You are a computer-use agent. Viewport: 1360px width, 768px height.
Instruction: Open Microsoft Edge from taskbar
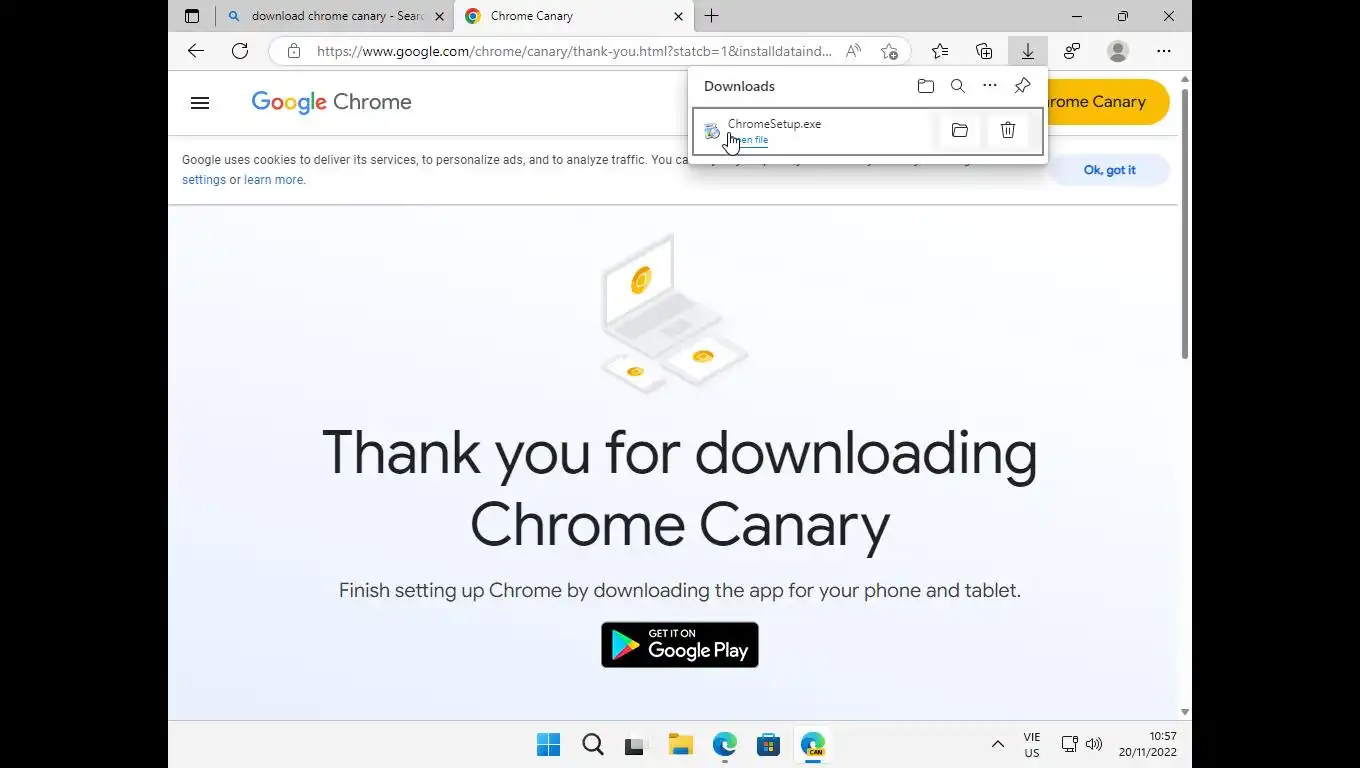(x=725, y=745)
